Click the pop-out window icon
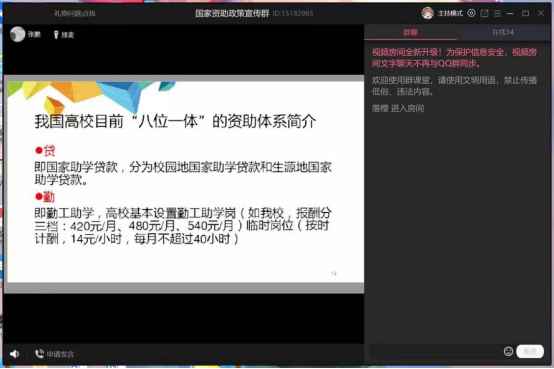 pyautogui.click(x=484, y=13)
